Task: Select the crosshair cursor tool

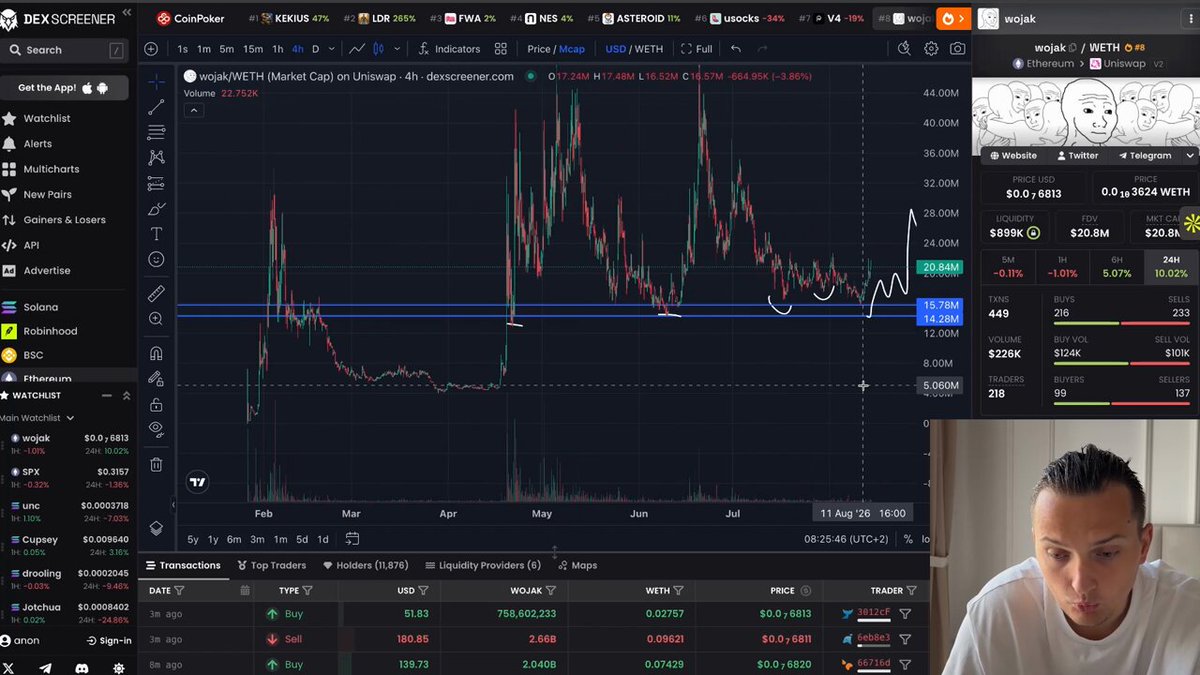Action: point(156,82)
